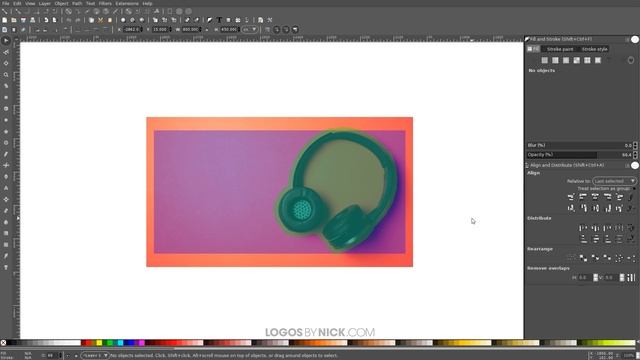The height and width of the screenshot is (360, 640).
Task: Zoom to fit page icon in commands bar
Action: (142, 20)
